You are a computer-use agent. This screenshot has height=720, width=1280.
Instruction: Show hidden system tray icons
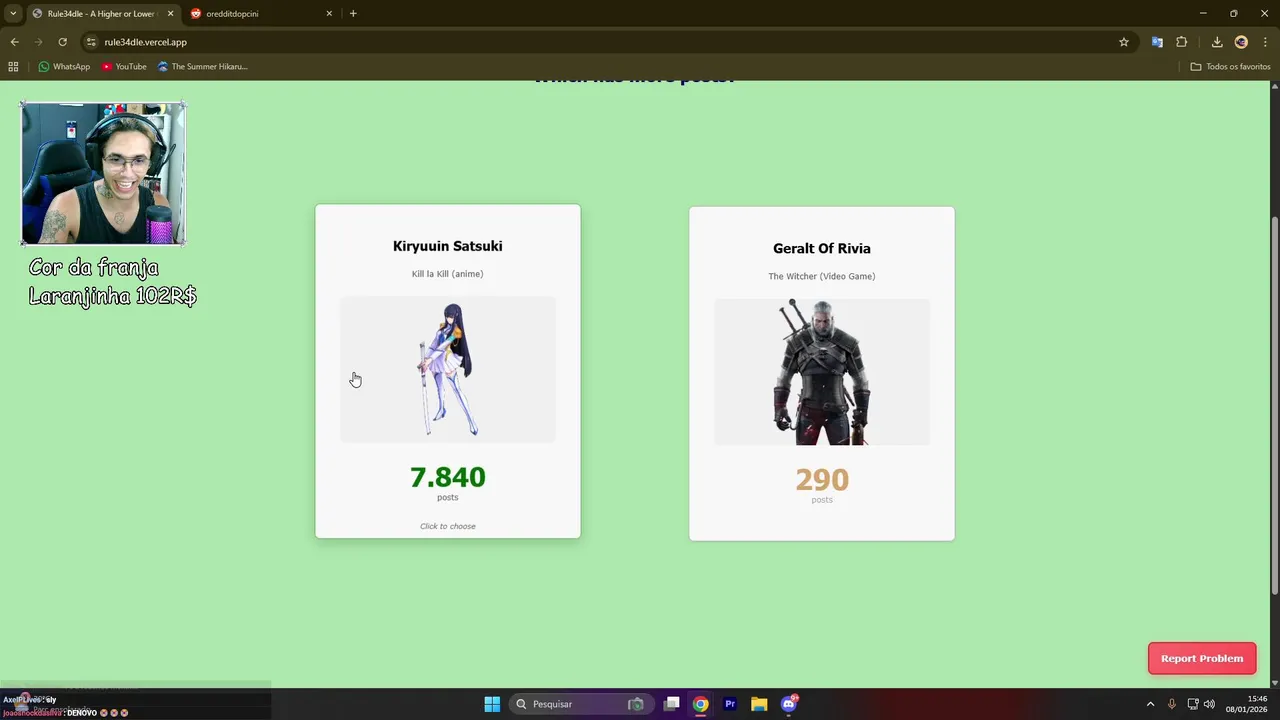[1150, 704]
